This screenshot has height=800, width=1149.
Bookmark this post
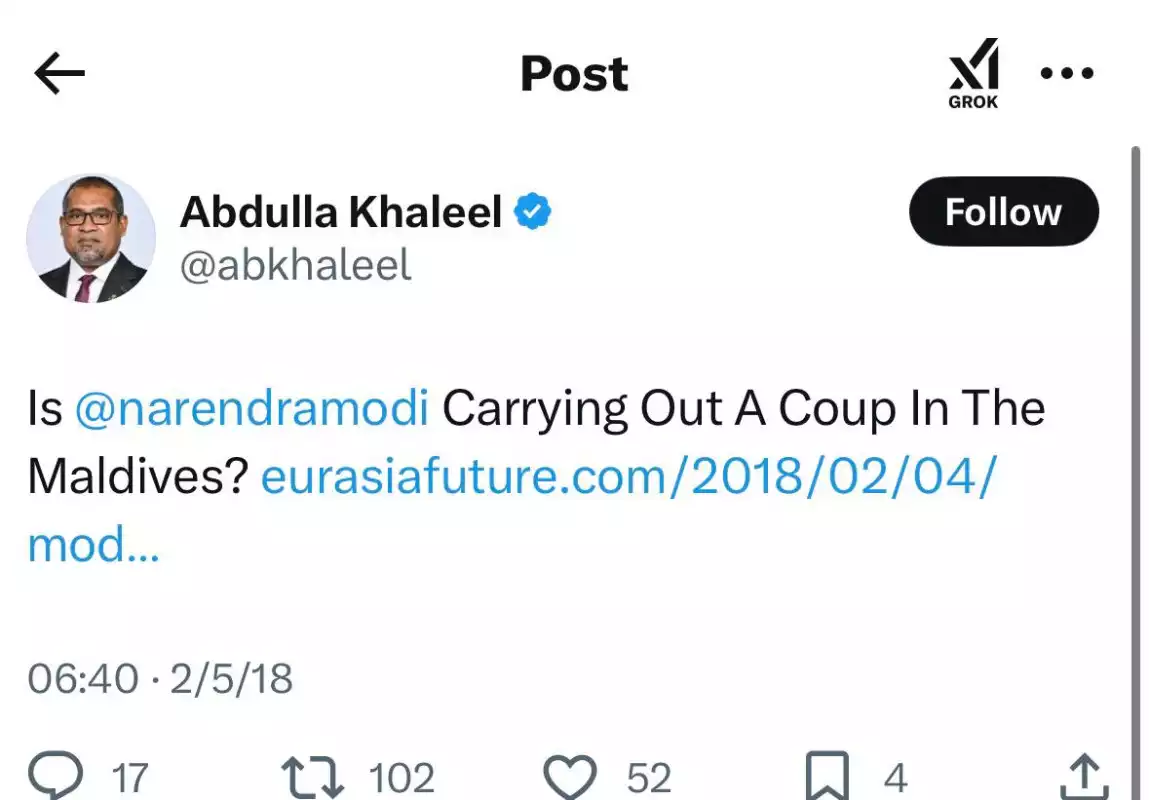coord(827,777)
